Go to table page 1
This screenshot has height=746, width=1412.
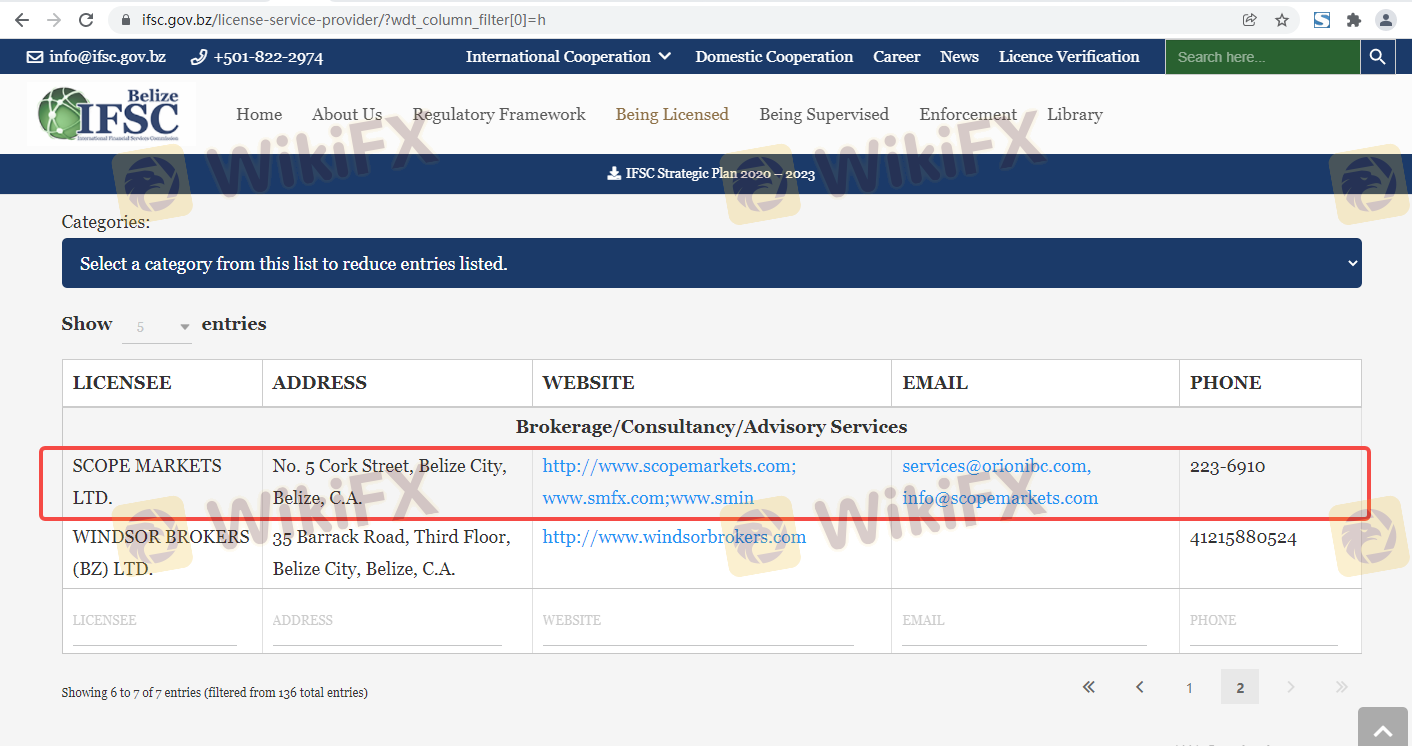click(1189, 687)
